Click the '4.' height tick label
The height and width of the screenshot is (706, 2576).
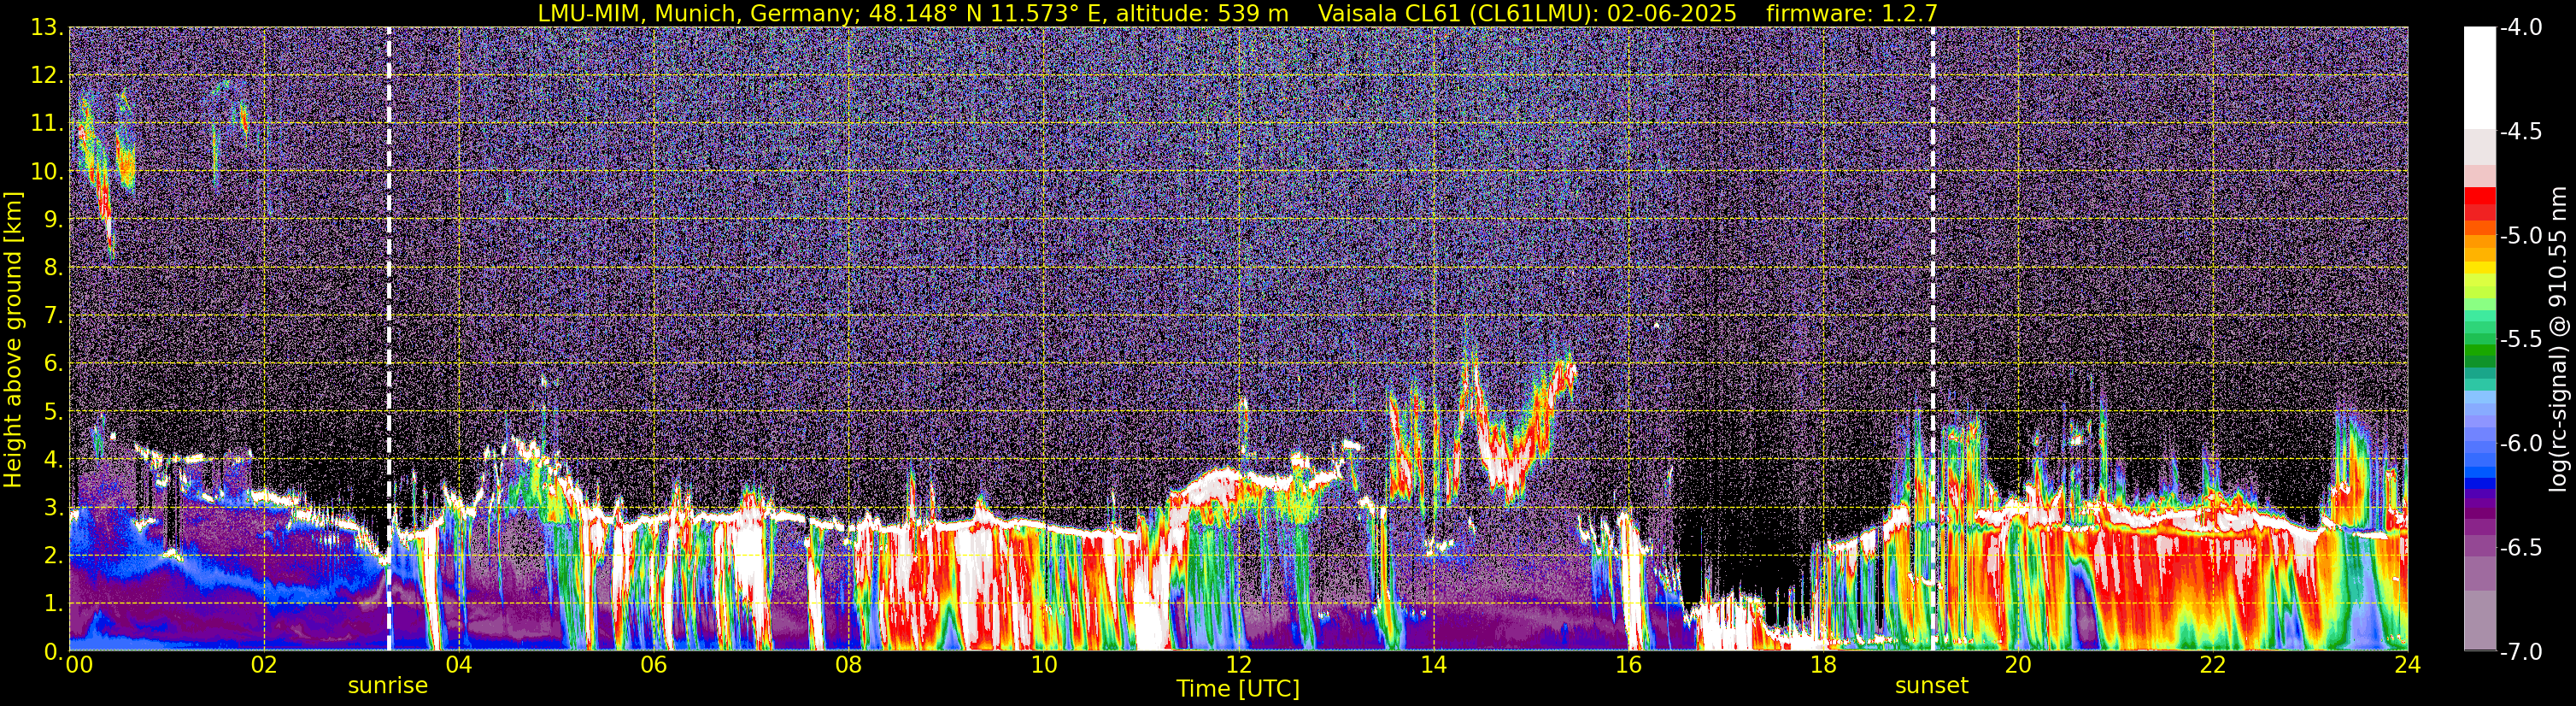tap(52, 460)
